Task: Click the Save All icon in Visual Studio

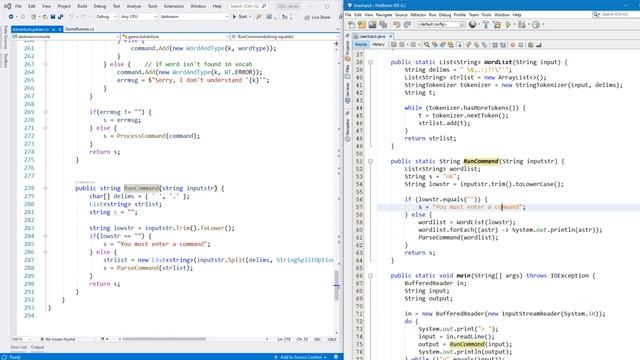Action: click(60, 17)
